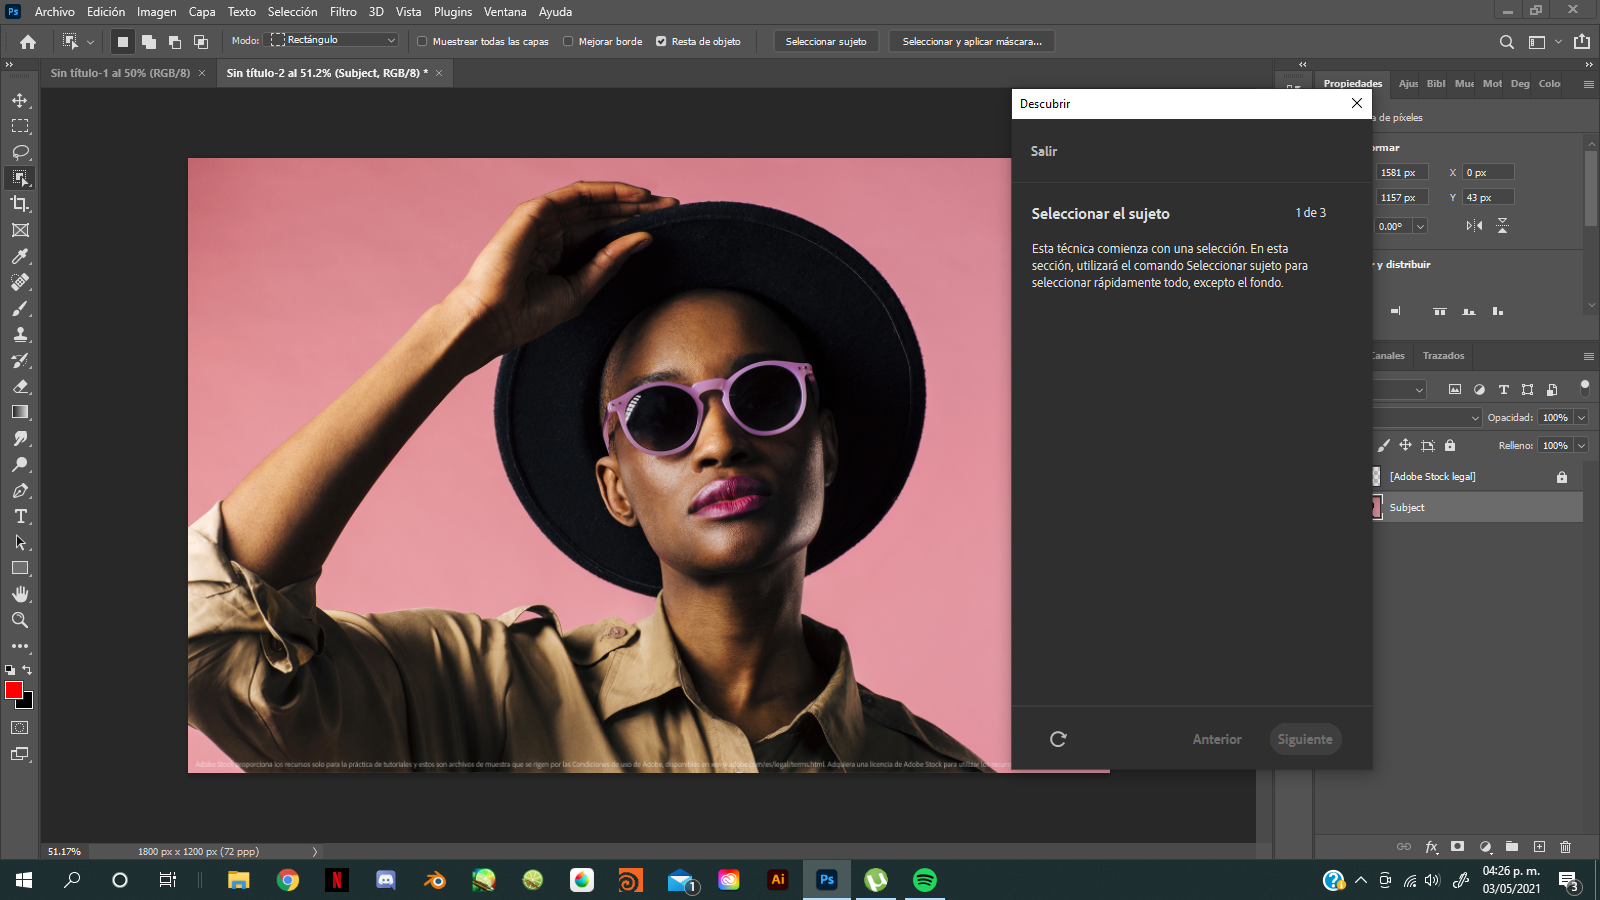Select the Rectangular Marquee tool
This screenshot has height=900, width=1600.
[x=20, y=126]
